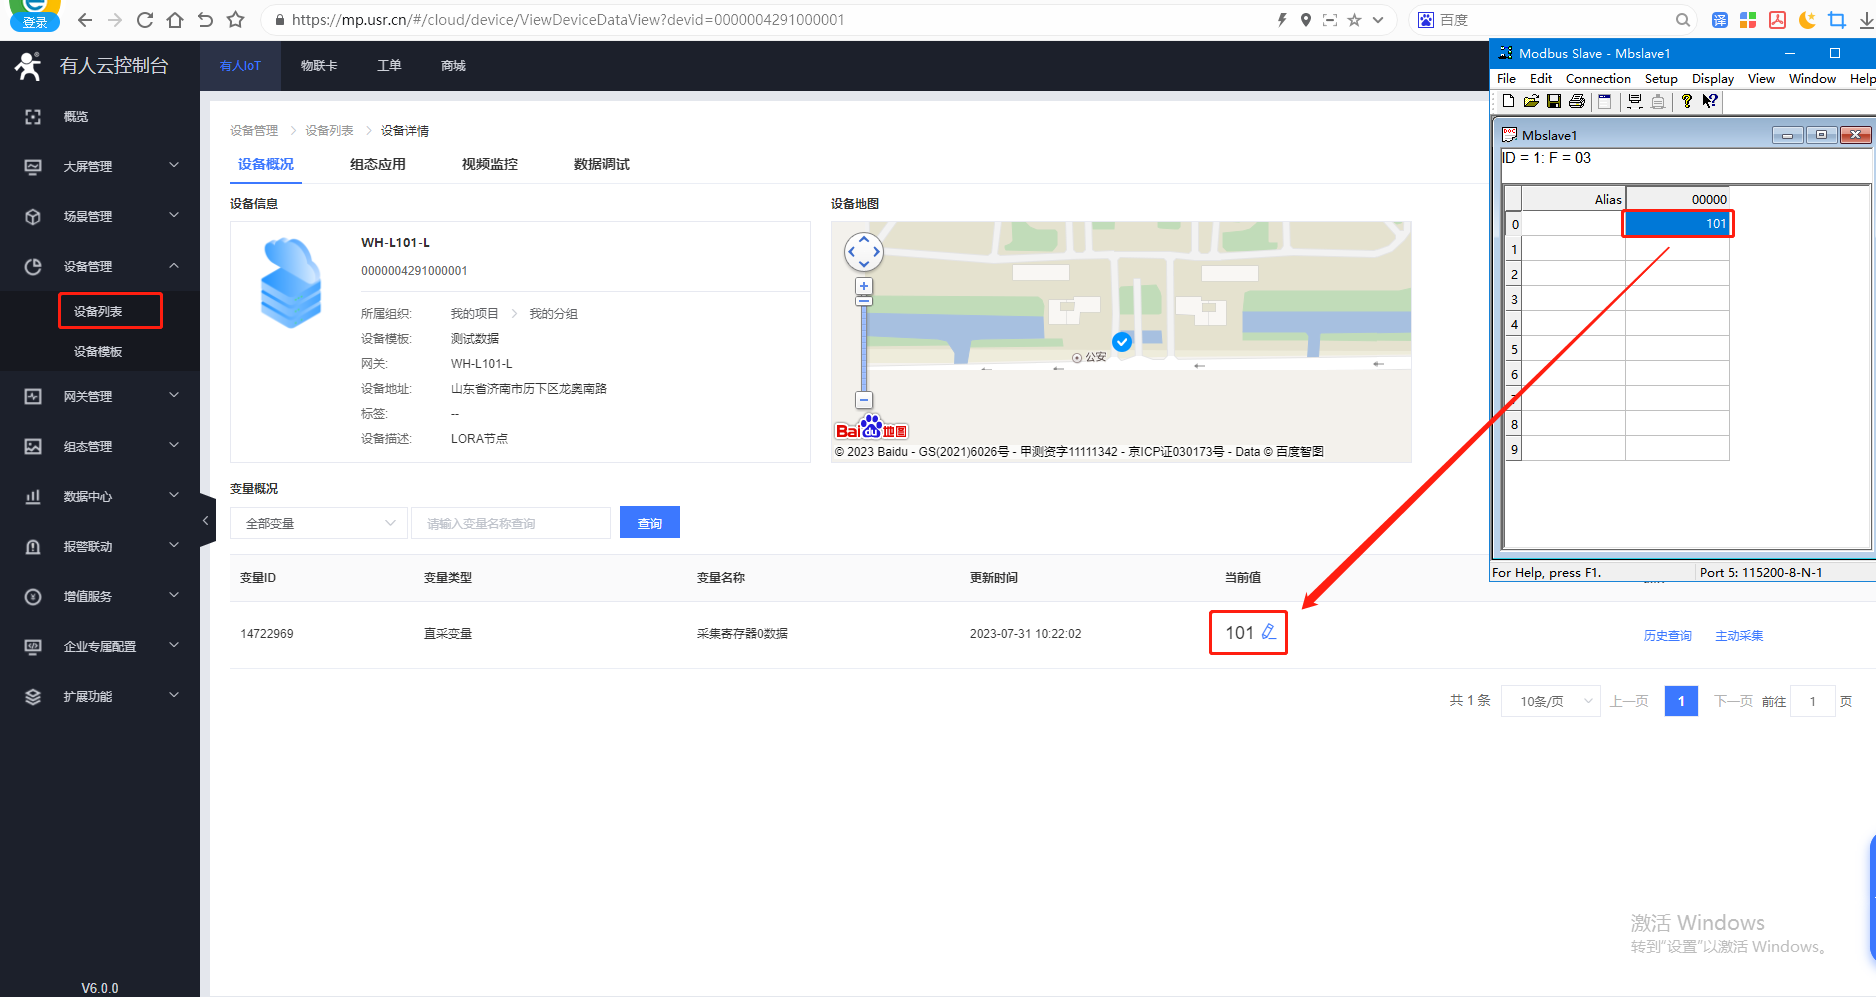Click the browser refresh icon
Screen dimensions: 1876x997
click(x=145, y=20)
